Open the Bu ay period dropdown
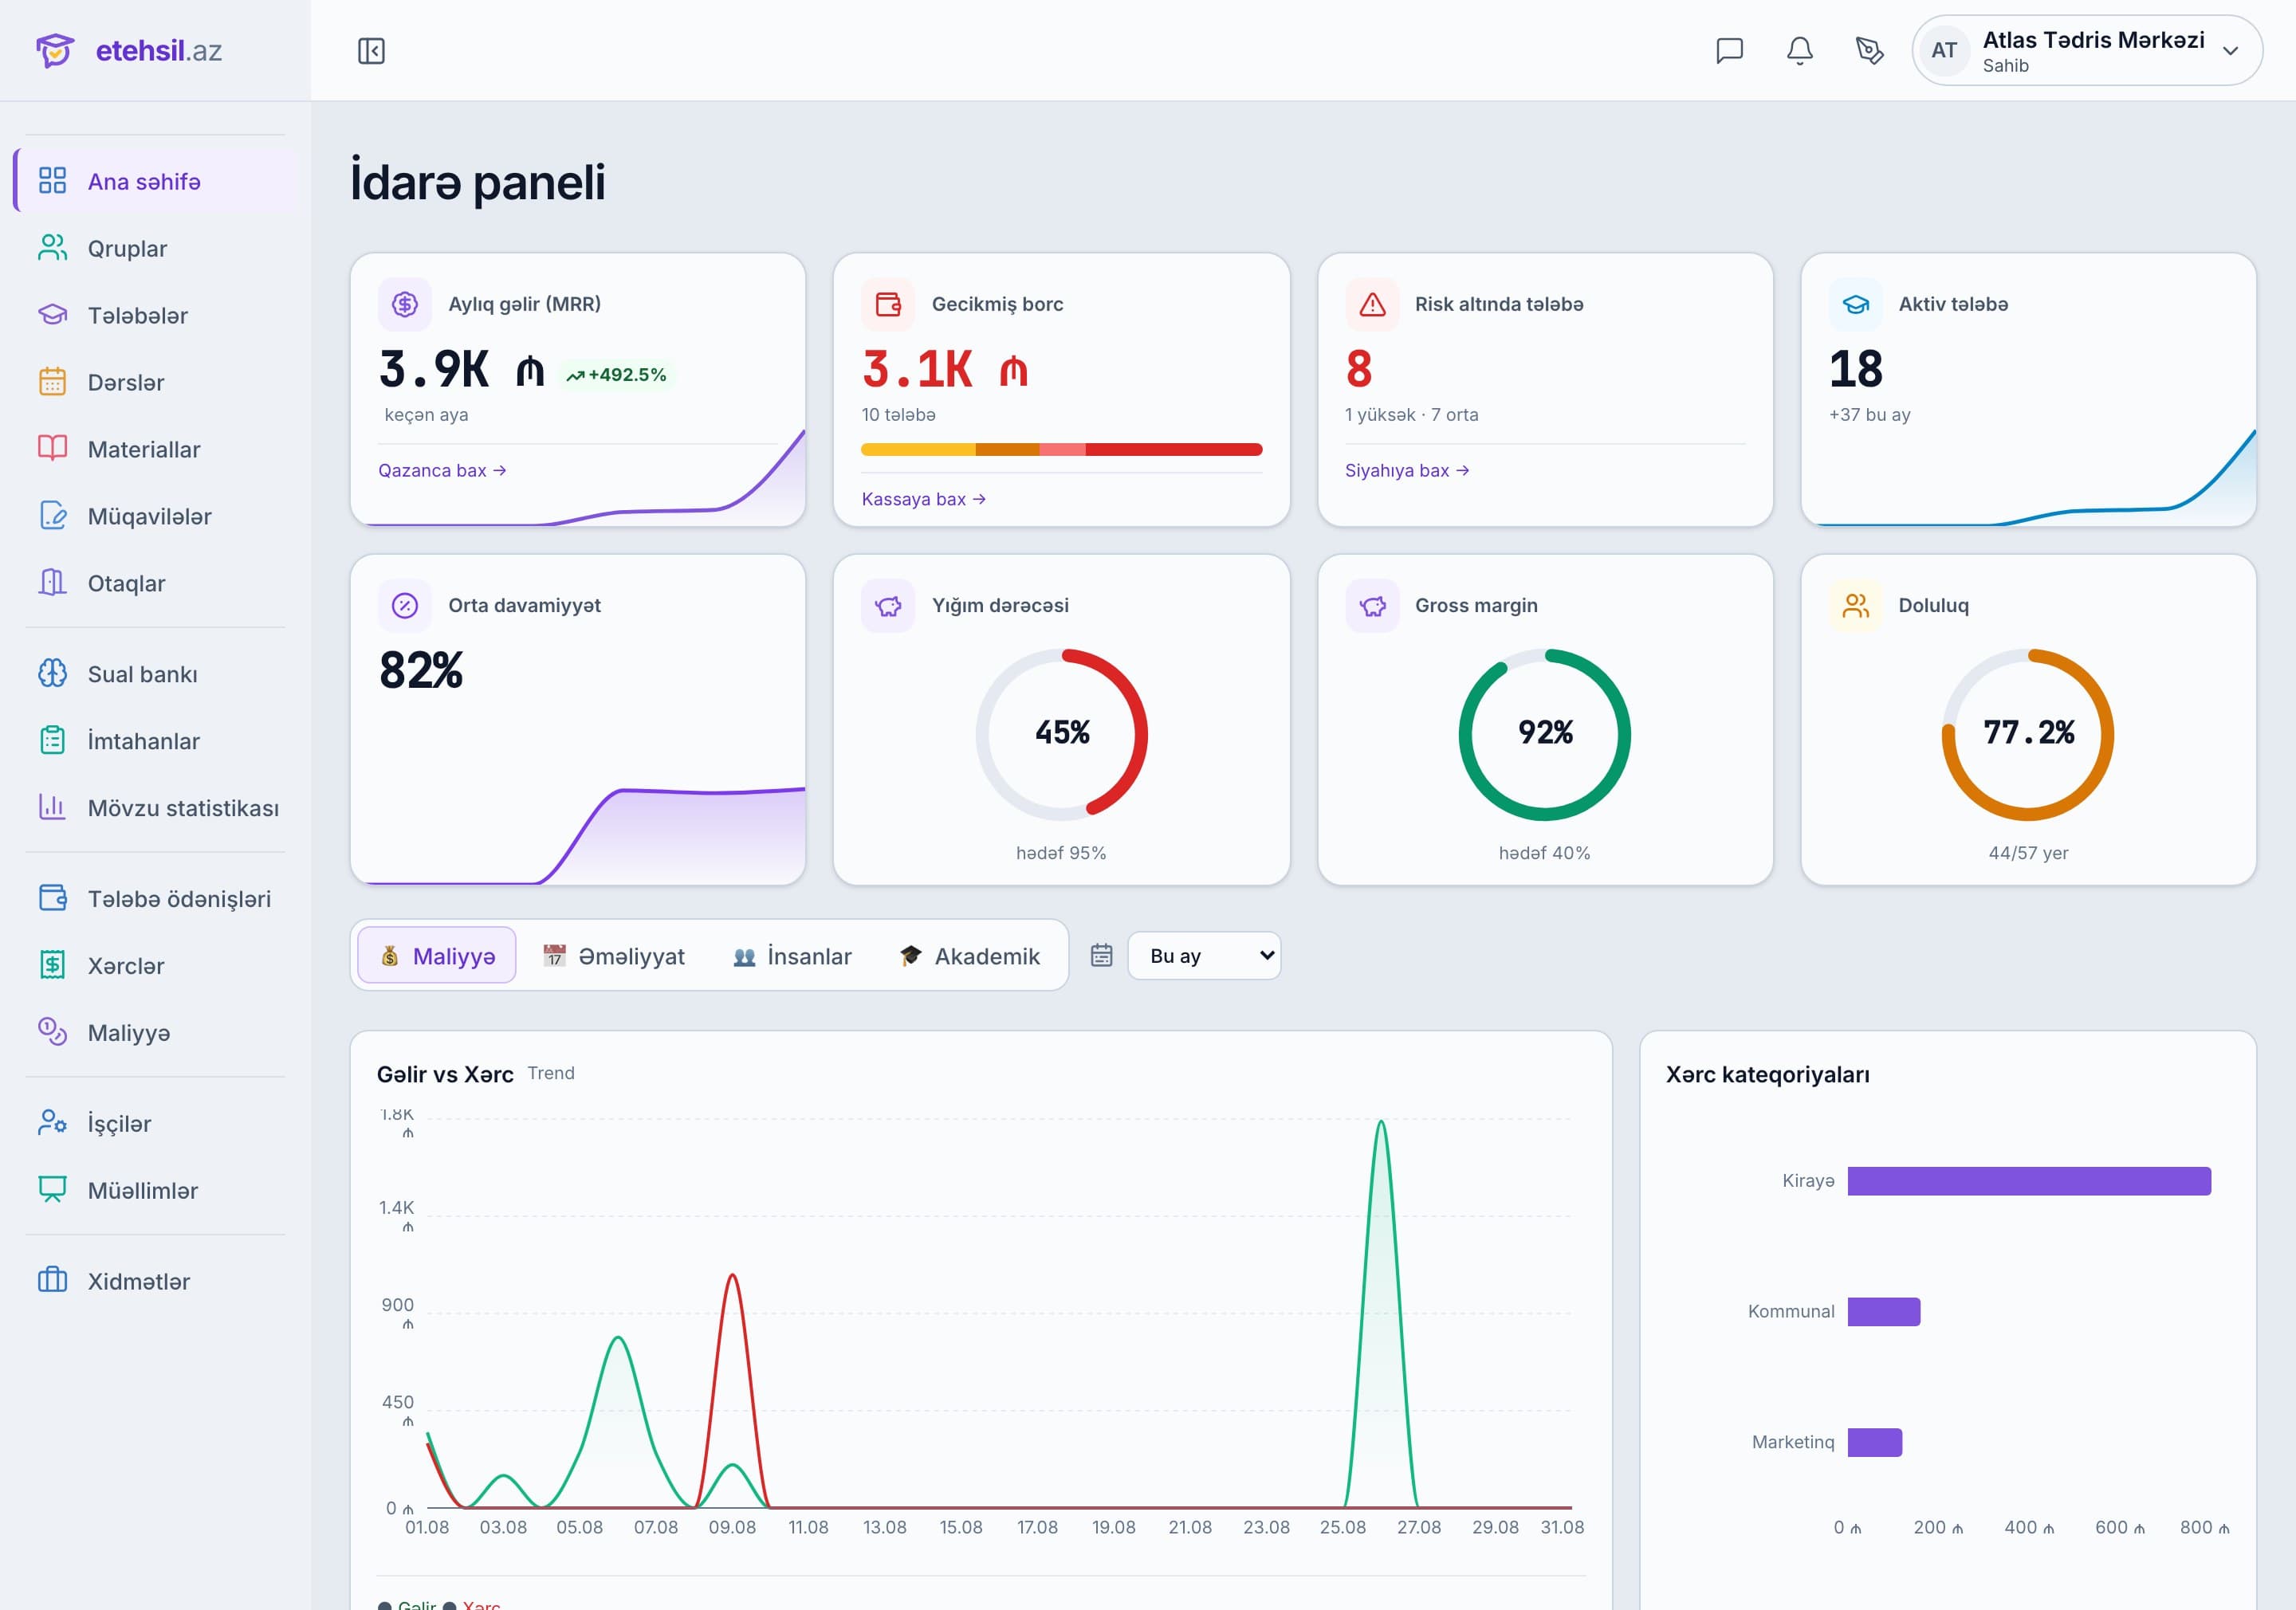The width and height of the screenshot is (2296, 1610). tap(1204, 956)
